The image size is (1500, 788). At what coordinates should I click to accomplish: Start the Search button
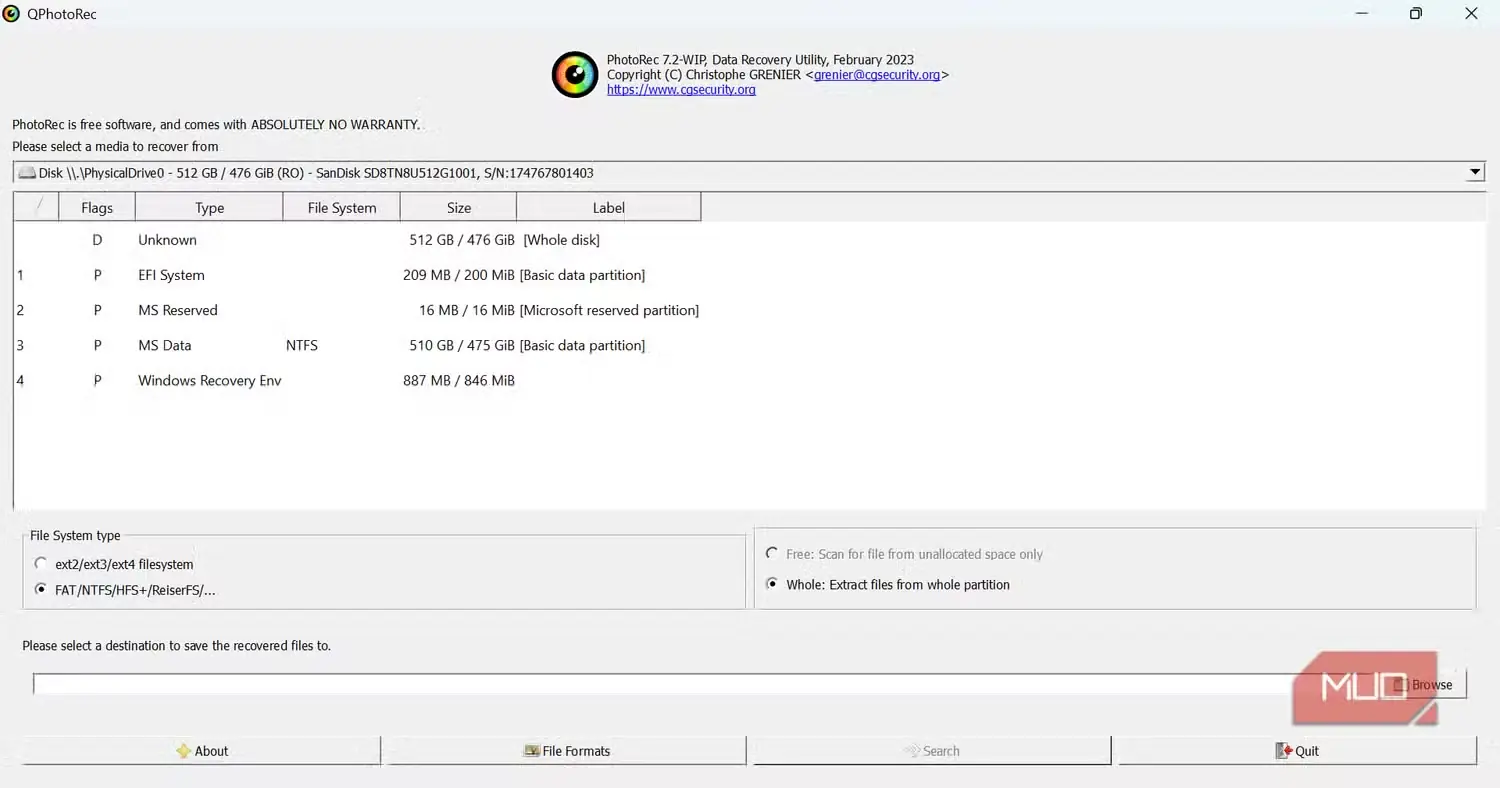point(932,751)
